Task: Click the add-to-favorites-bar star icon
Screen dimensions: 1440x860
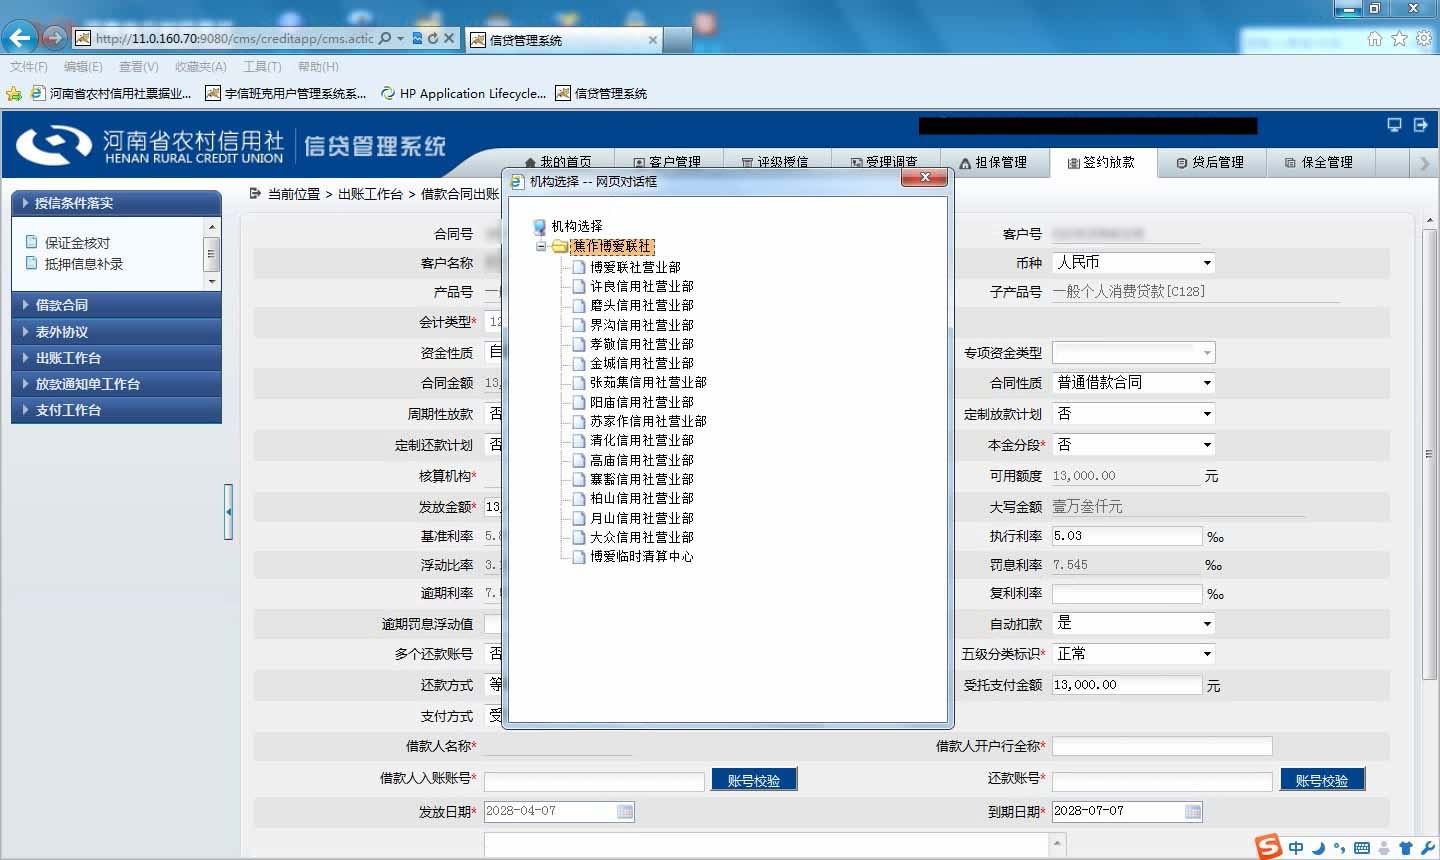Action: pos(14,93)
